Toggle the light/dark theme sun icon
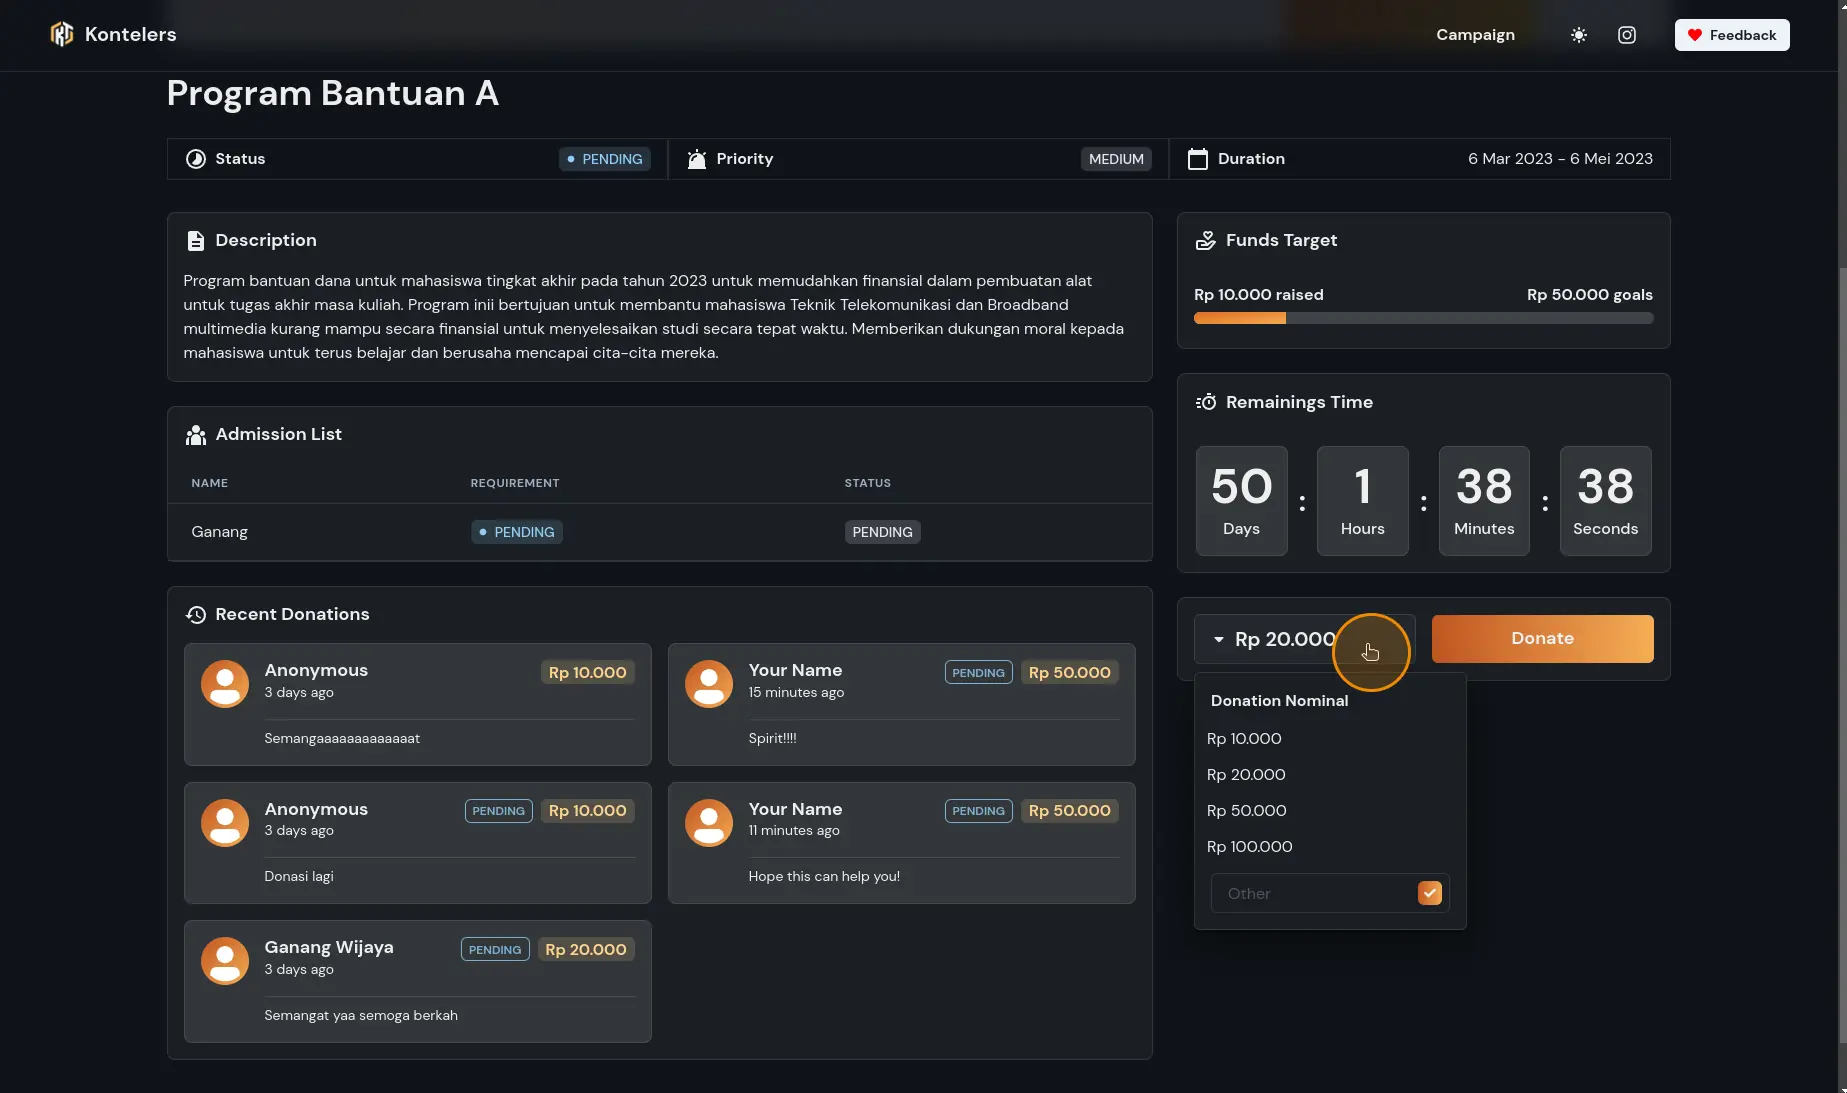 [x=1578, y=35]
